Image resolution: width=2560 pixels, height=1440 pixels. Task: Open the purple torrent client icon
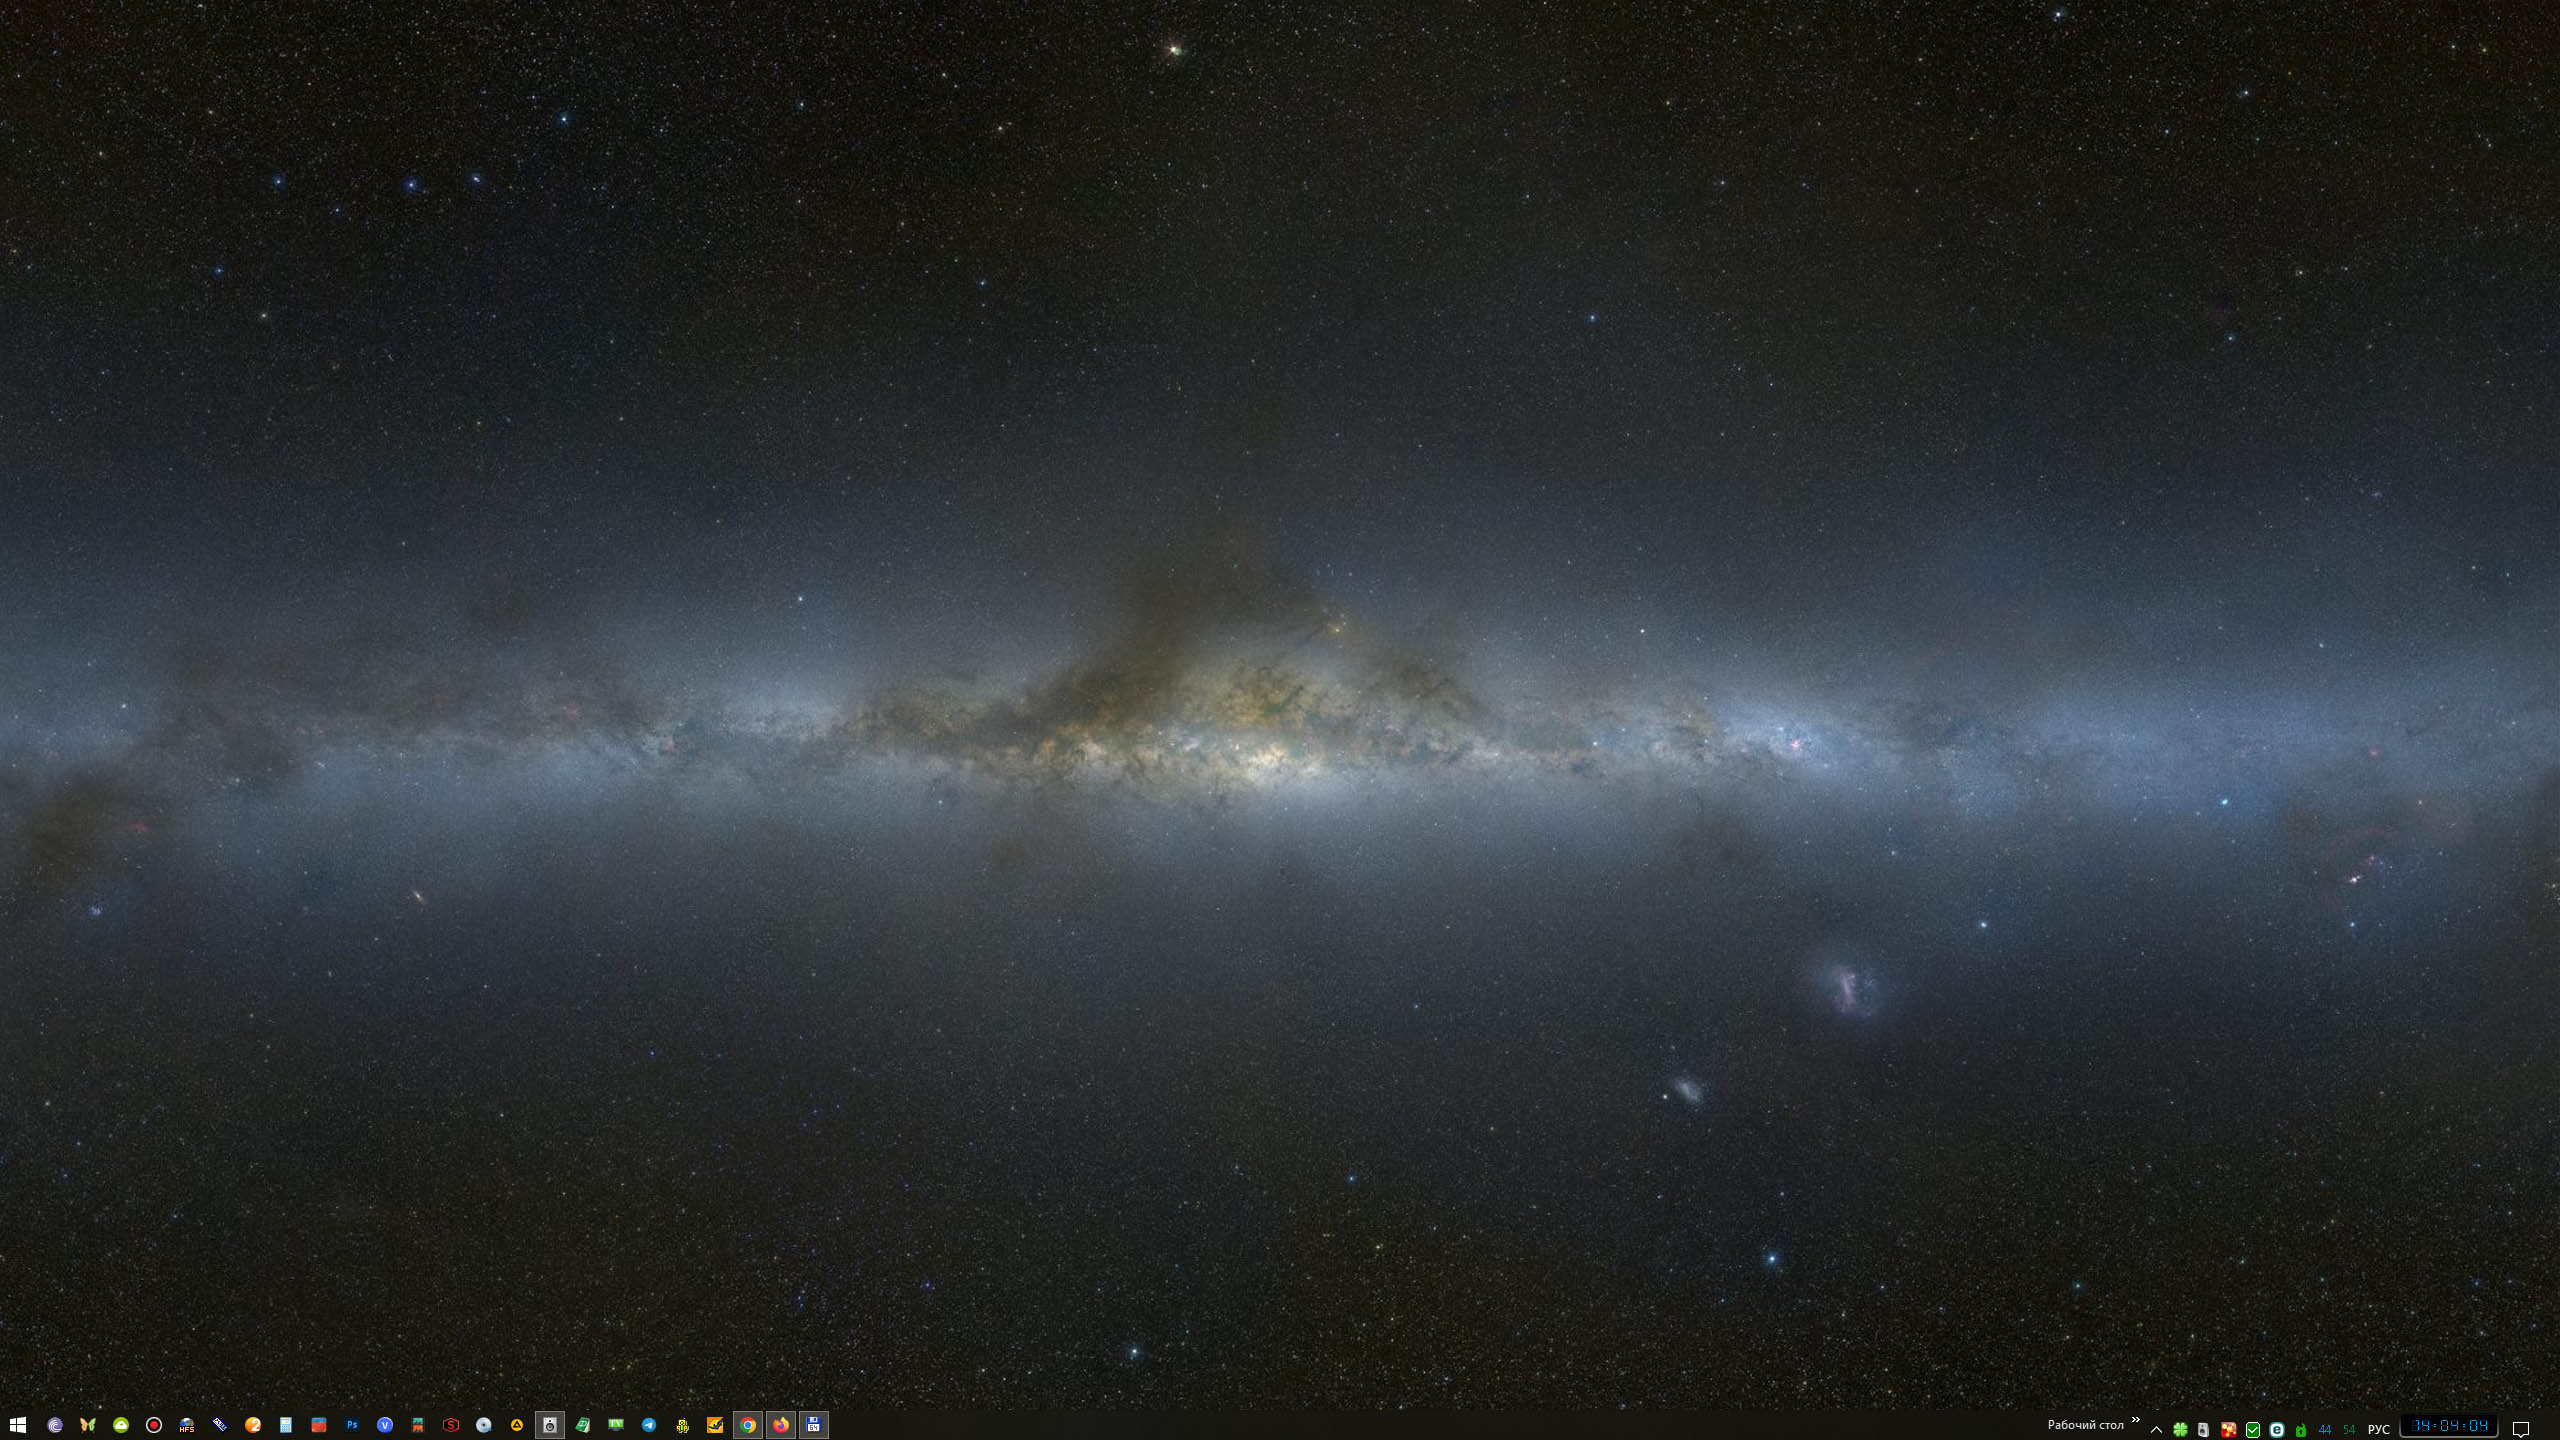55,1425
